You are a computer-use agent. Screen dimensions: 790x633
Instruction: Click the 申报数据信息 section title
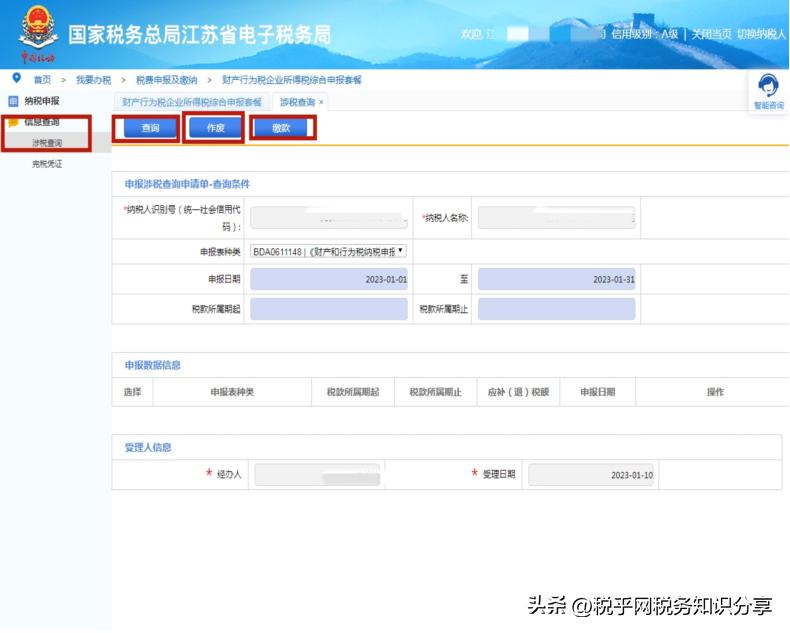pyautogui.click(x=153, y=365)
